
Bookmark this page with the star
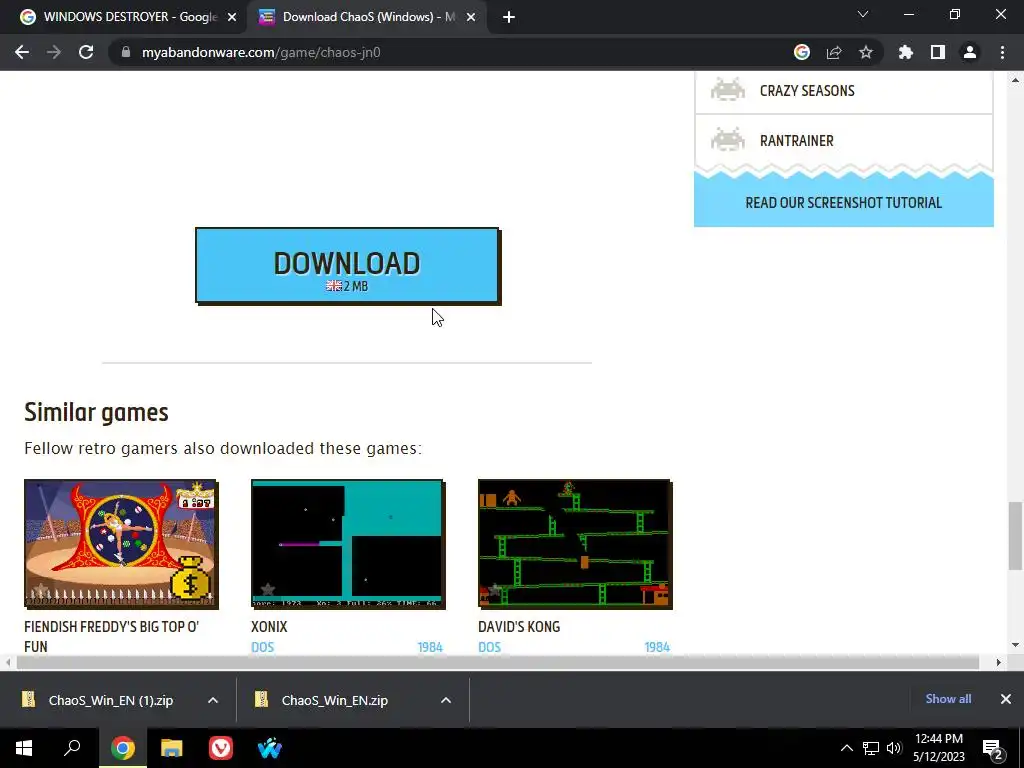pyautogui.click(x=866, y=52)
